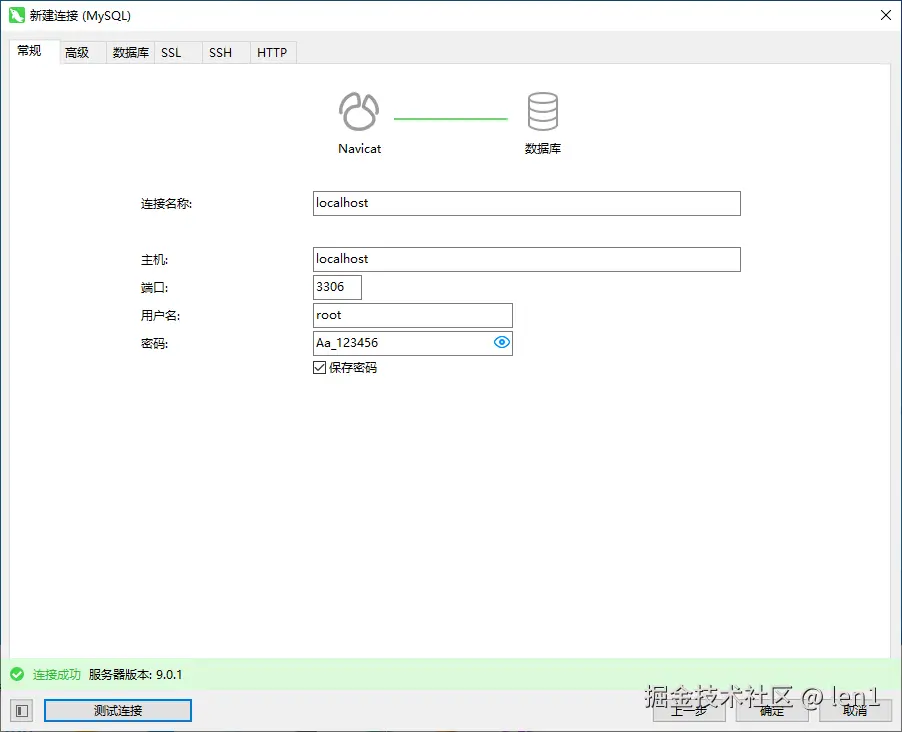Click the 密码: label
Image resolution: width=902 pixels, height=732 pixels.
tap(154, 344)
